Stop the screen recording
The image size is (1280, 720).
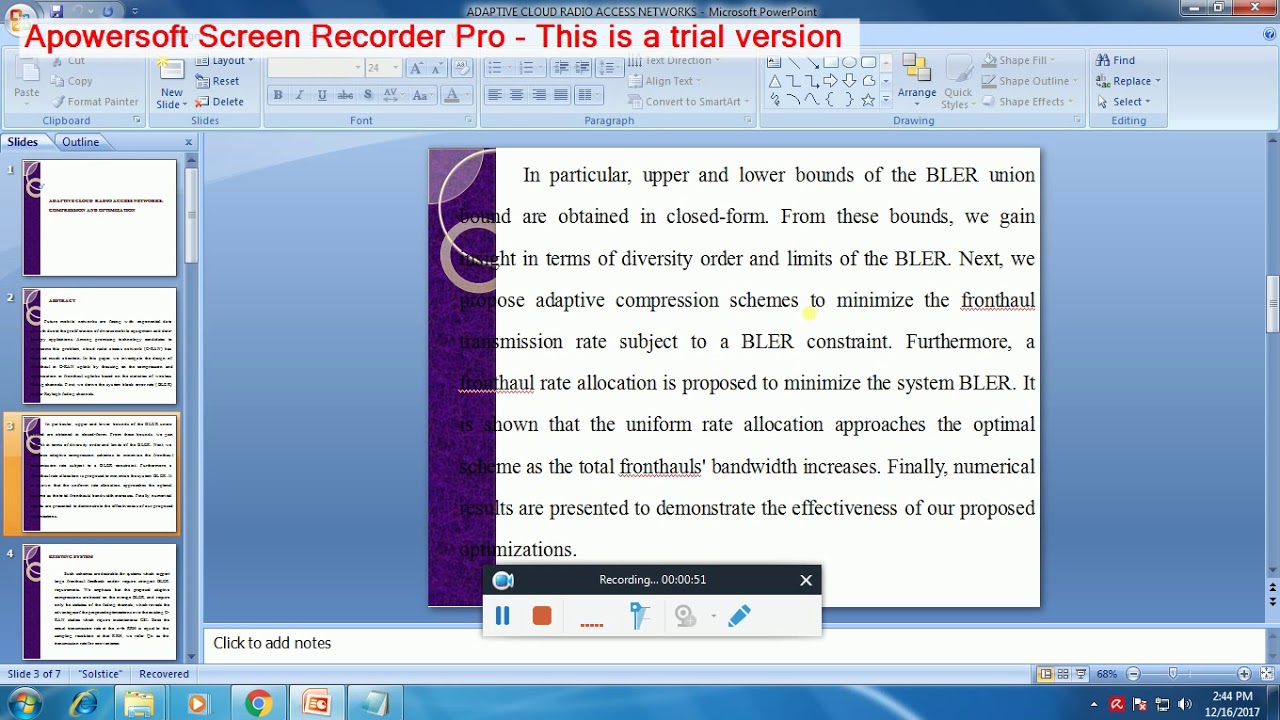pos(542,616)
